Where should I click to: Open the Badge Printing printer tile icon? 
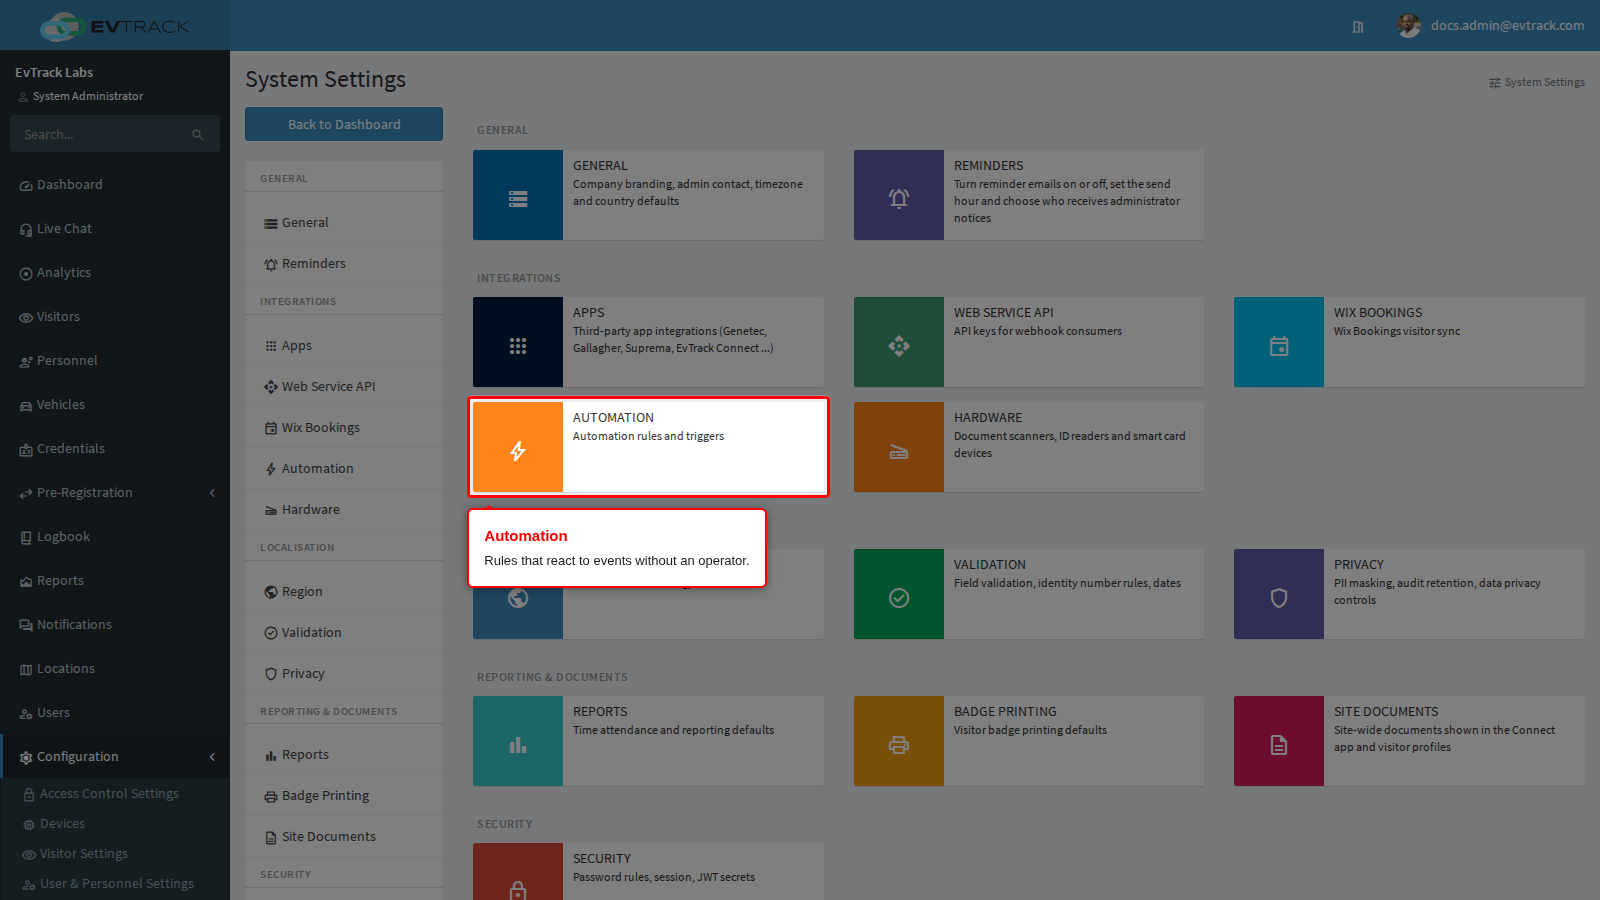point(899,741)
